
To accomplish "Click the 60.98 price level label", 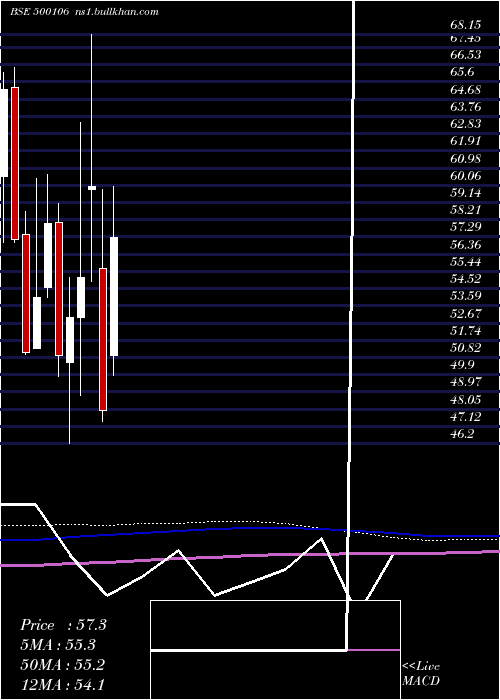I will 466,158.
